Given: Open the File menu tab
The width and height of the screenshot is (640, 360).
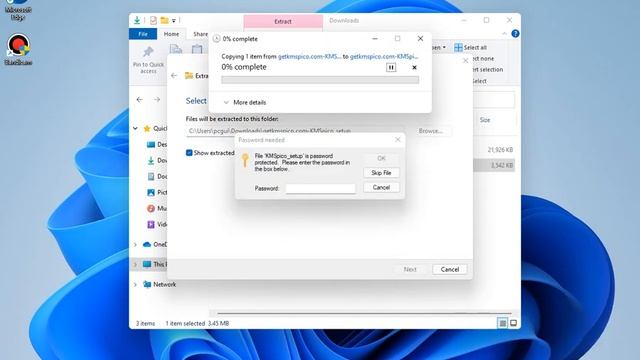Looking at the screenshot, I should coord(143,34).
